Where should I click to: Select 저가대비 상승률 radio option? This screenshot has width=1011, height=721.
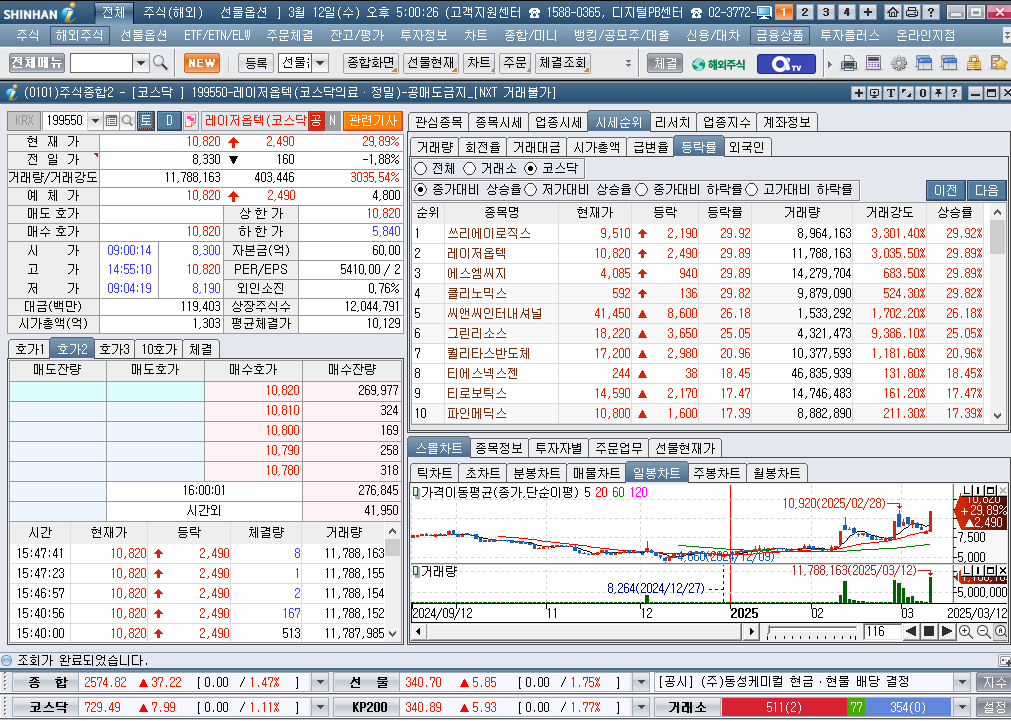click(x=531, y=190)
